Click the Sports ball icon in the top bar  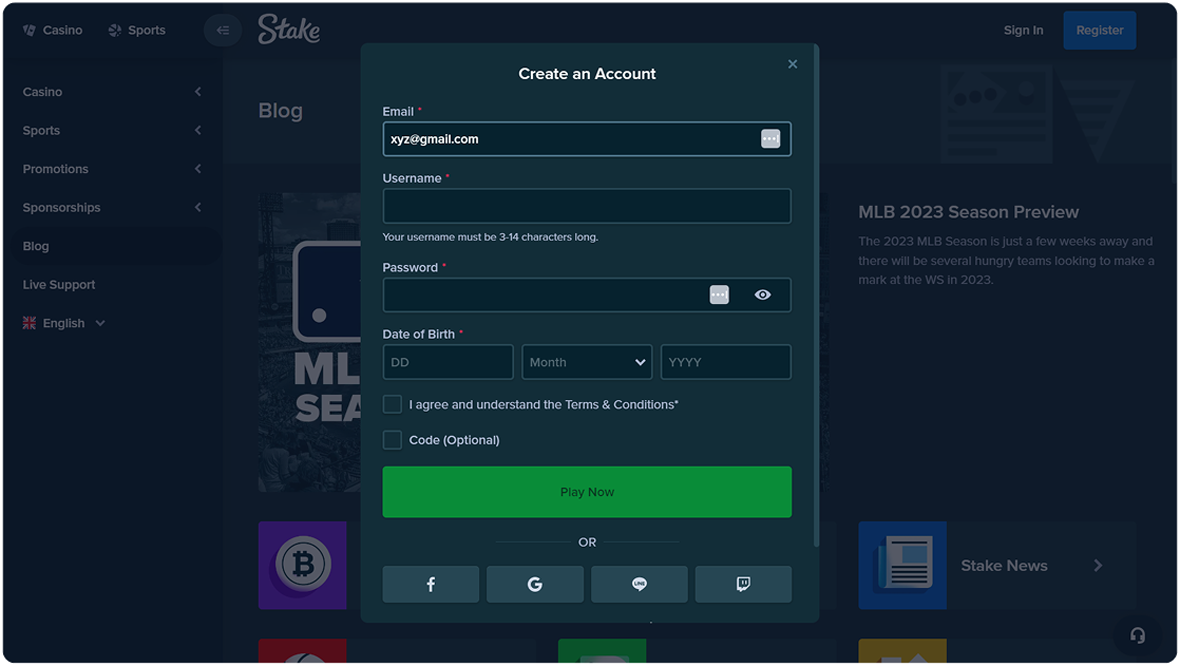click(114, 30)
